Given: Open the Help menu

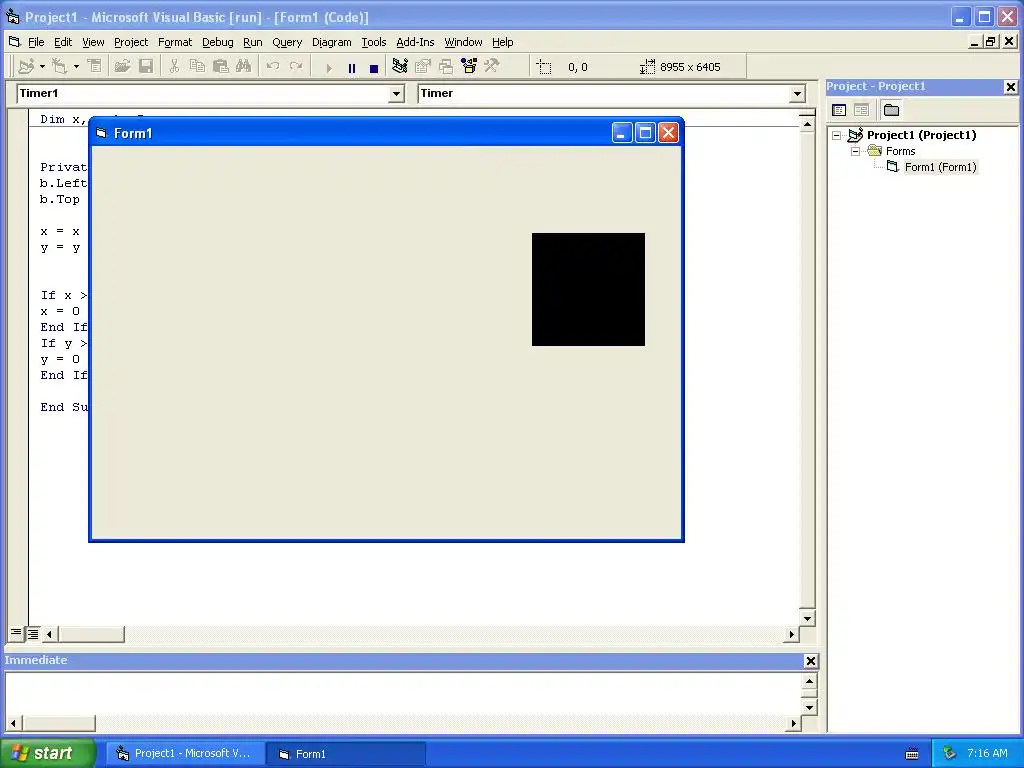Looking at the screenshot, I should click(x=502, y=42).
